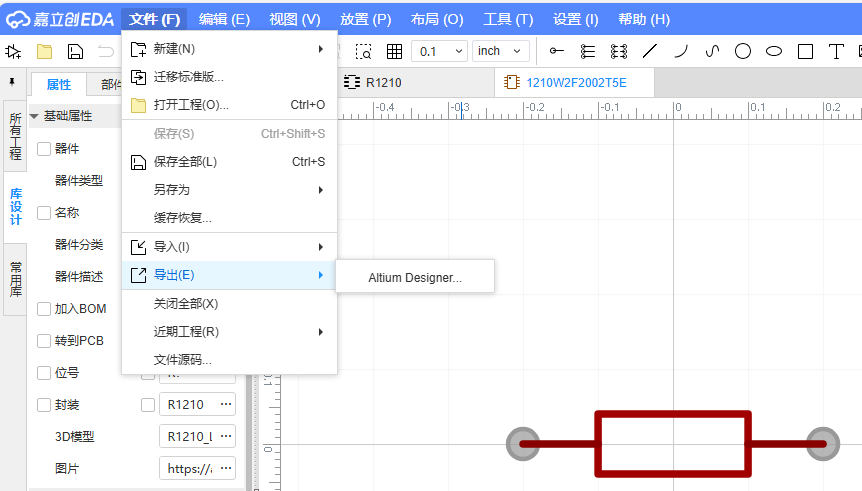Image resolution: width=862 pixels, height=491 pixels.
Task: Toggle the 名称 checkbox
Action: (44, 213)
